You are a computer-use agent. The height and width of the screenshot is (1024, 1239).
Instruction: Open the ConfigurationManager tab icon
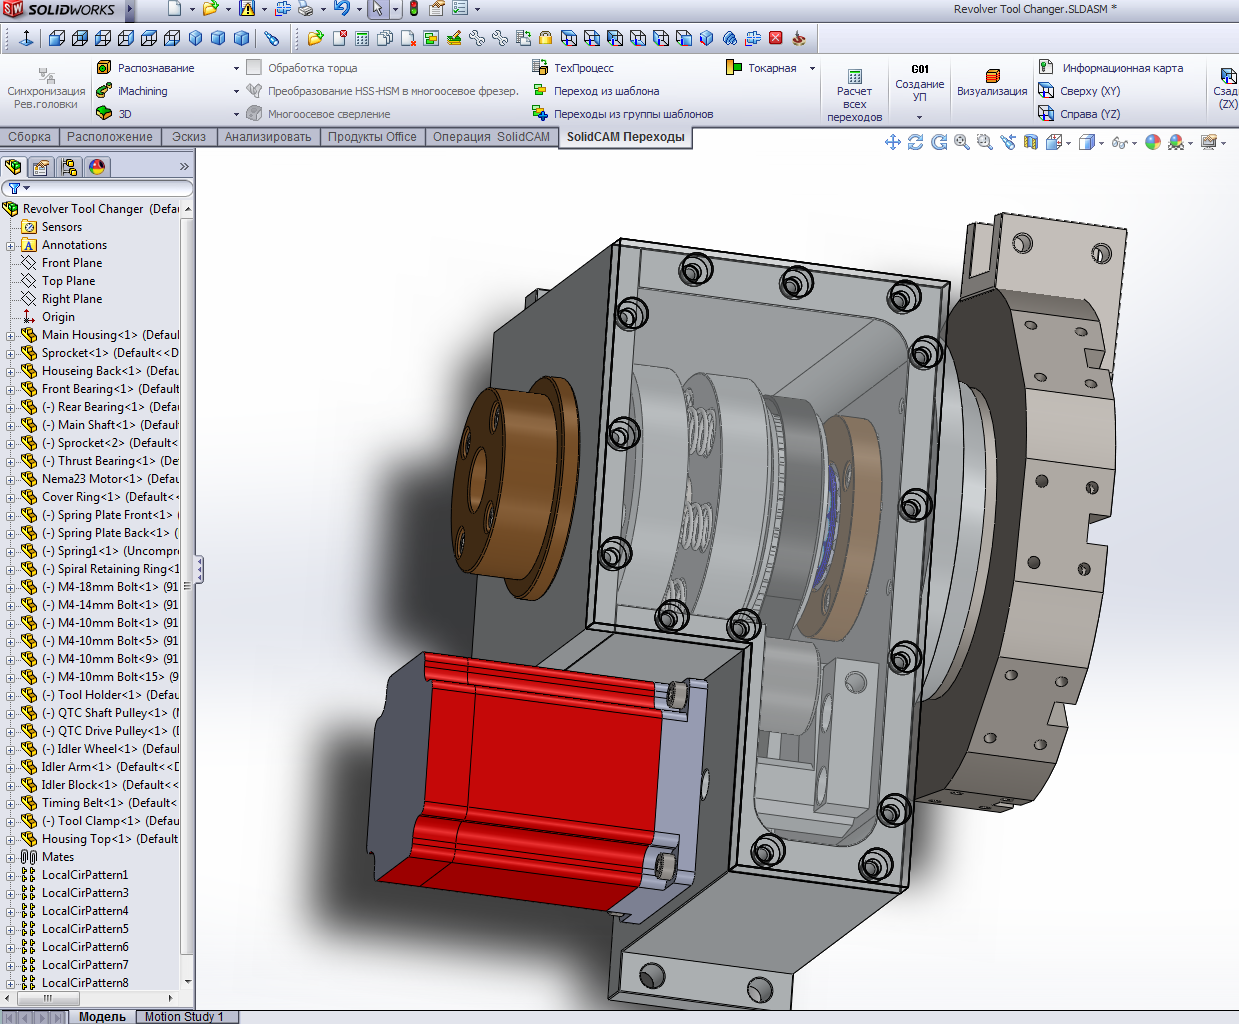[69, 167]
